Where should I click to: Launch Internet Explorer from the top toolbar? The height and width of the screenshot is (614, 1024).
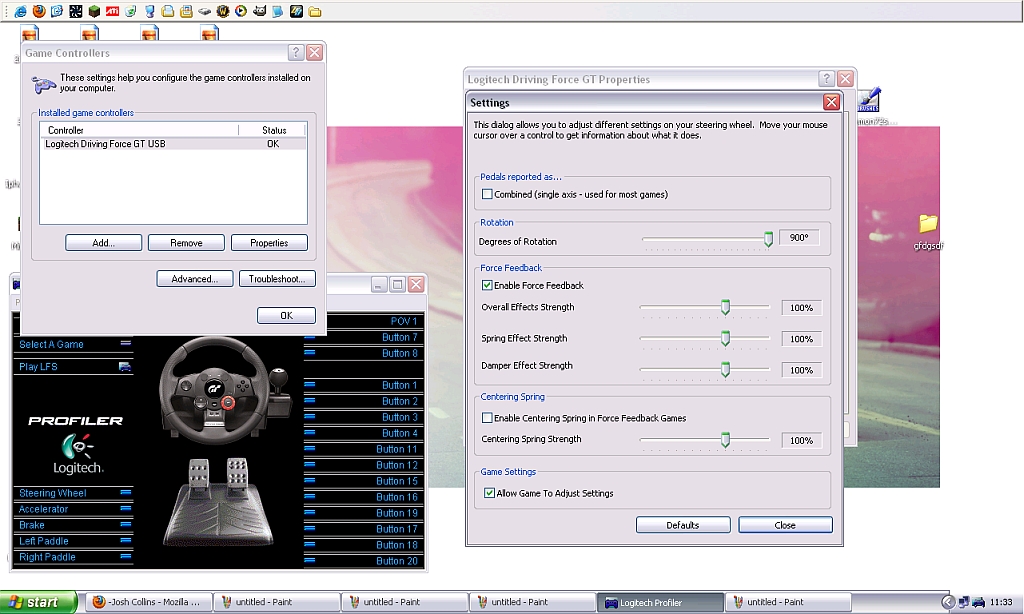point(20,11)
